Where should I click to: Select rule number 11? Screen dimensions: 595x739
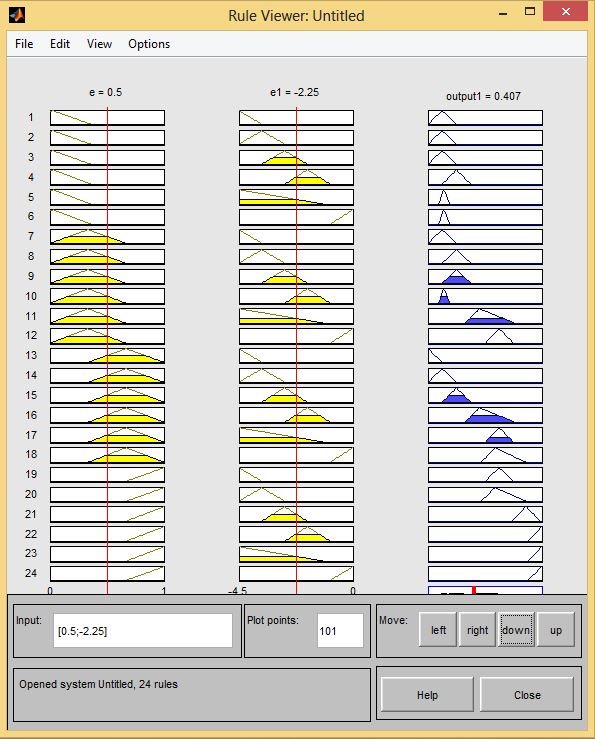pyautogui.click(x=31, y=316)
